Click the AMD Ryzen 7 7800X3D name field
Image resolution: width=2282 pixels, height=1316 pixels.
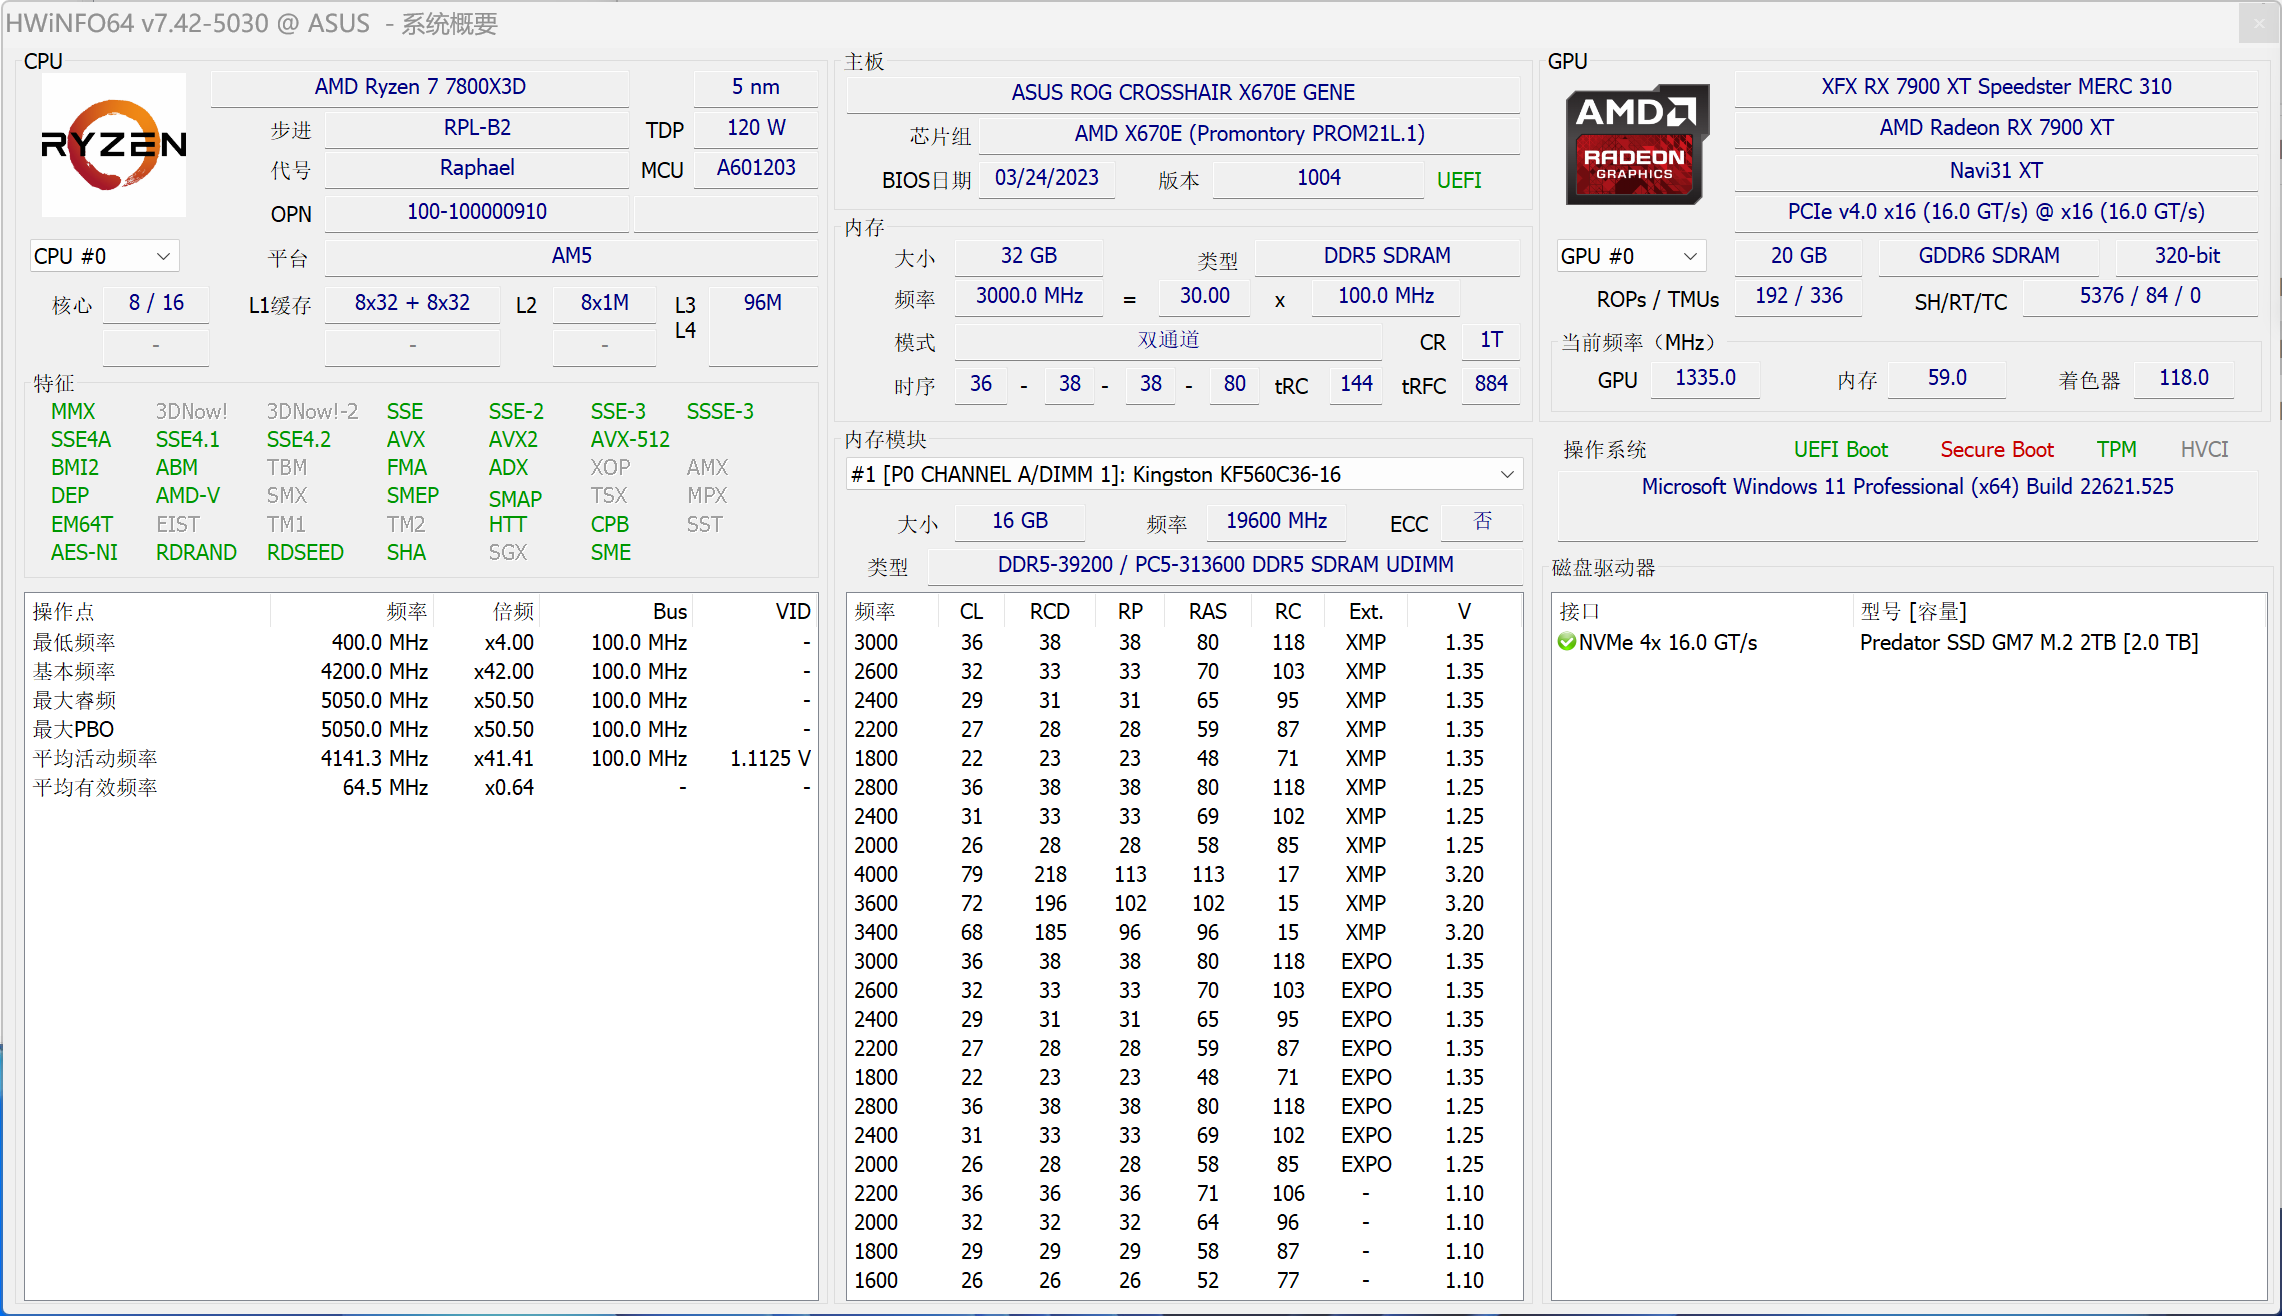420,87
